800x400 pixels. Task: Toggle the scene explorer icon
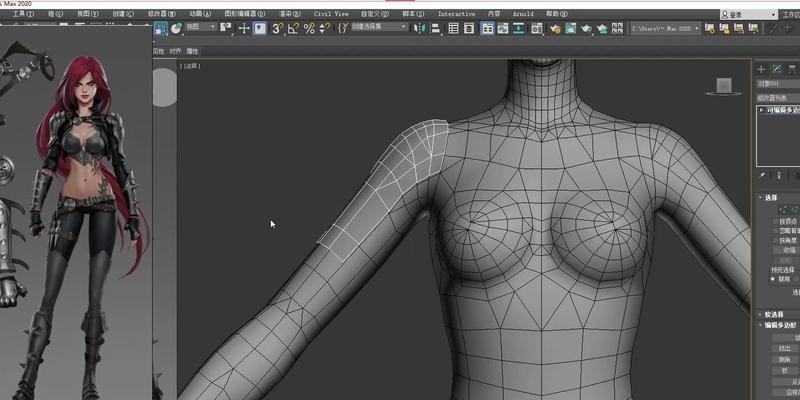point(453,28)
